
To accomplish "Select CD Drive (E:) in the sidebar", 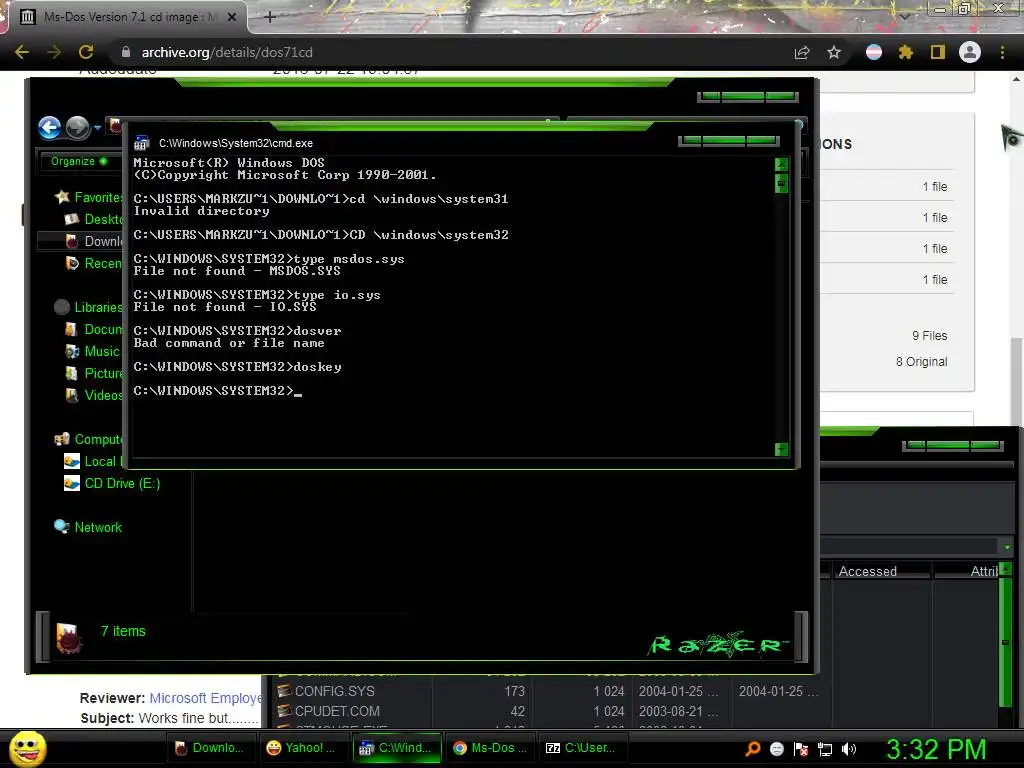I will point(112,483).
